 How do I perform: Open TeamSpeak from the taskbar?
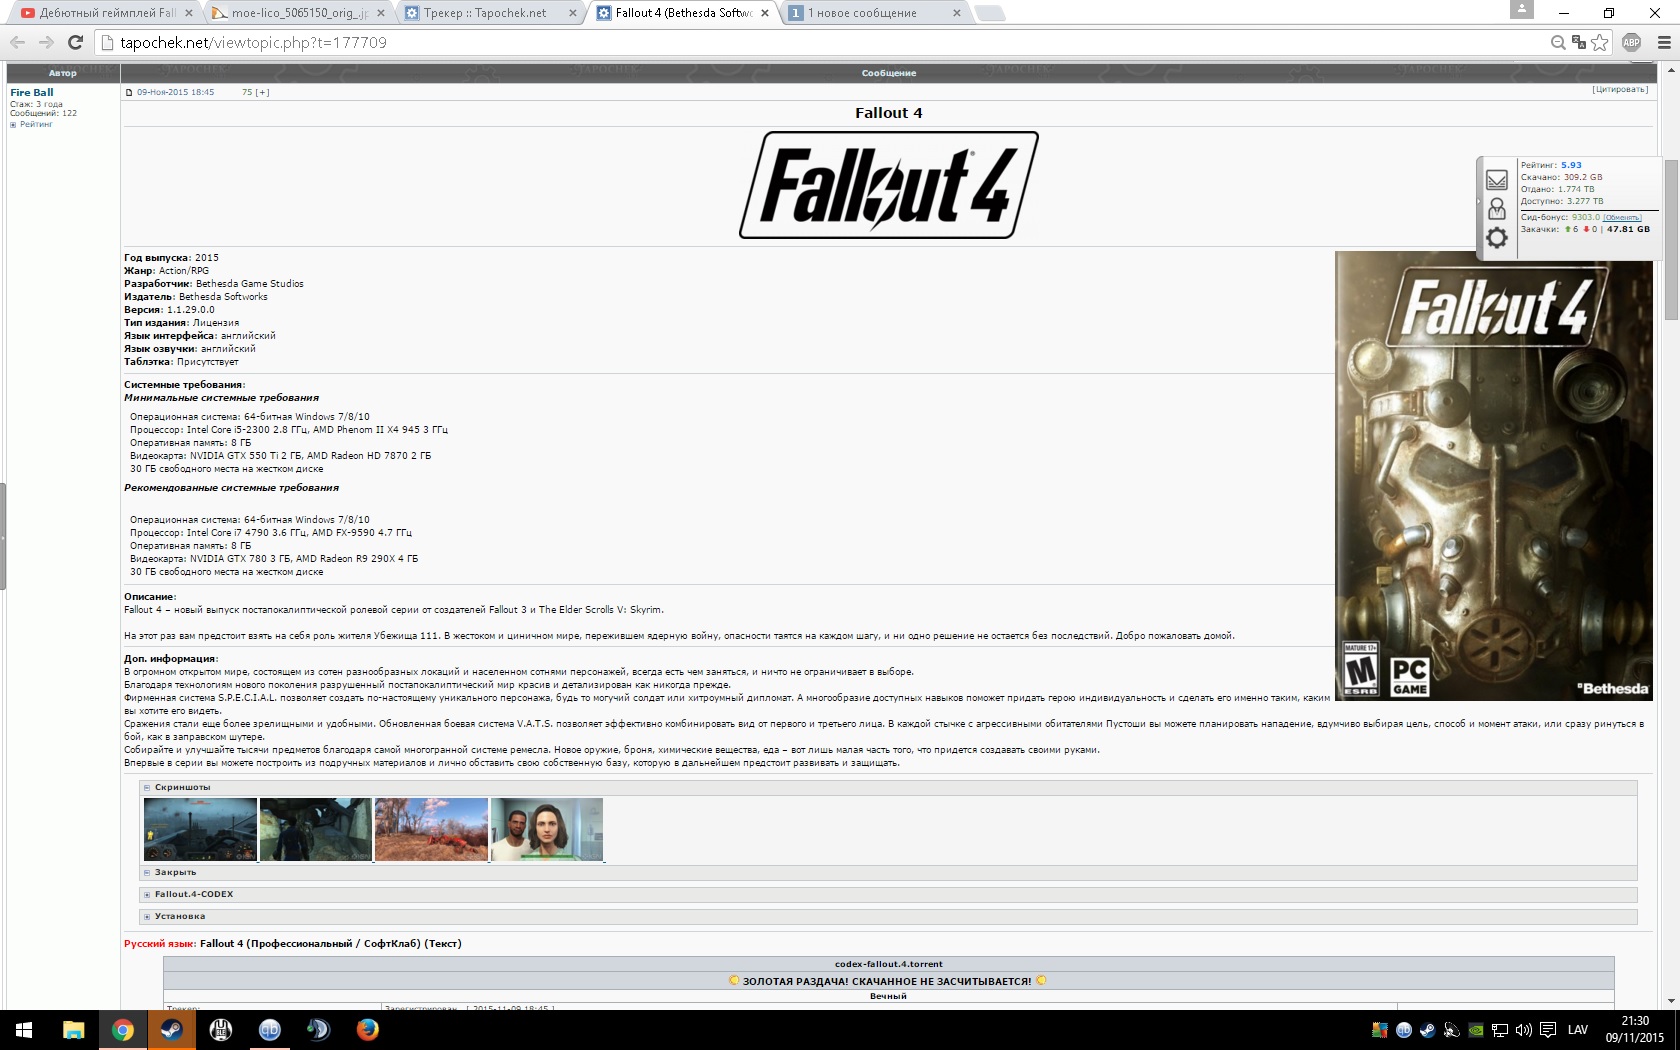(x=319, y=1030)
